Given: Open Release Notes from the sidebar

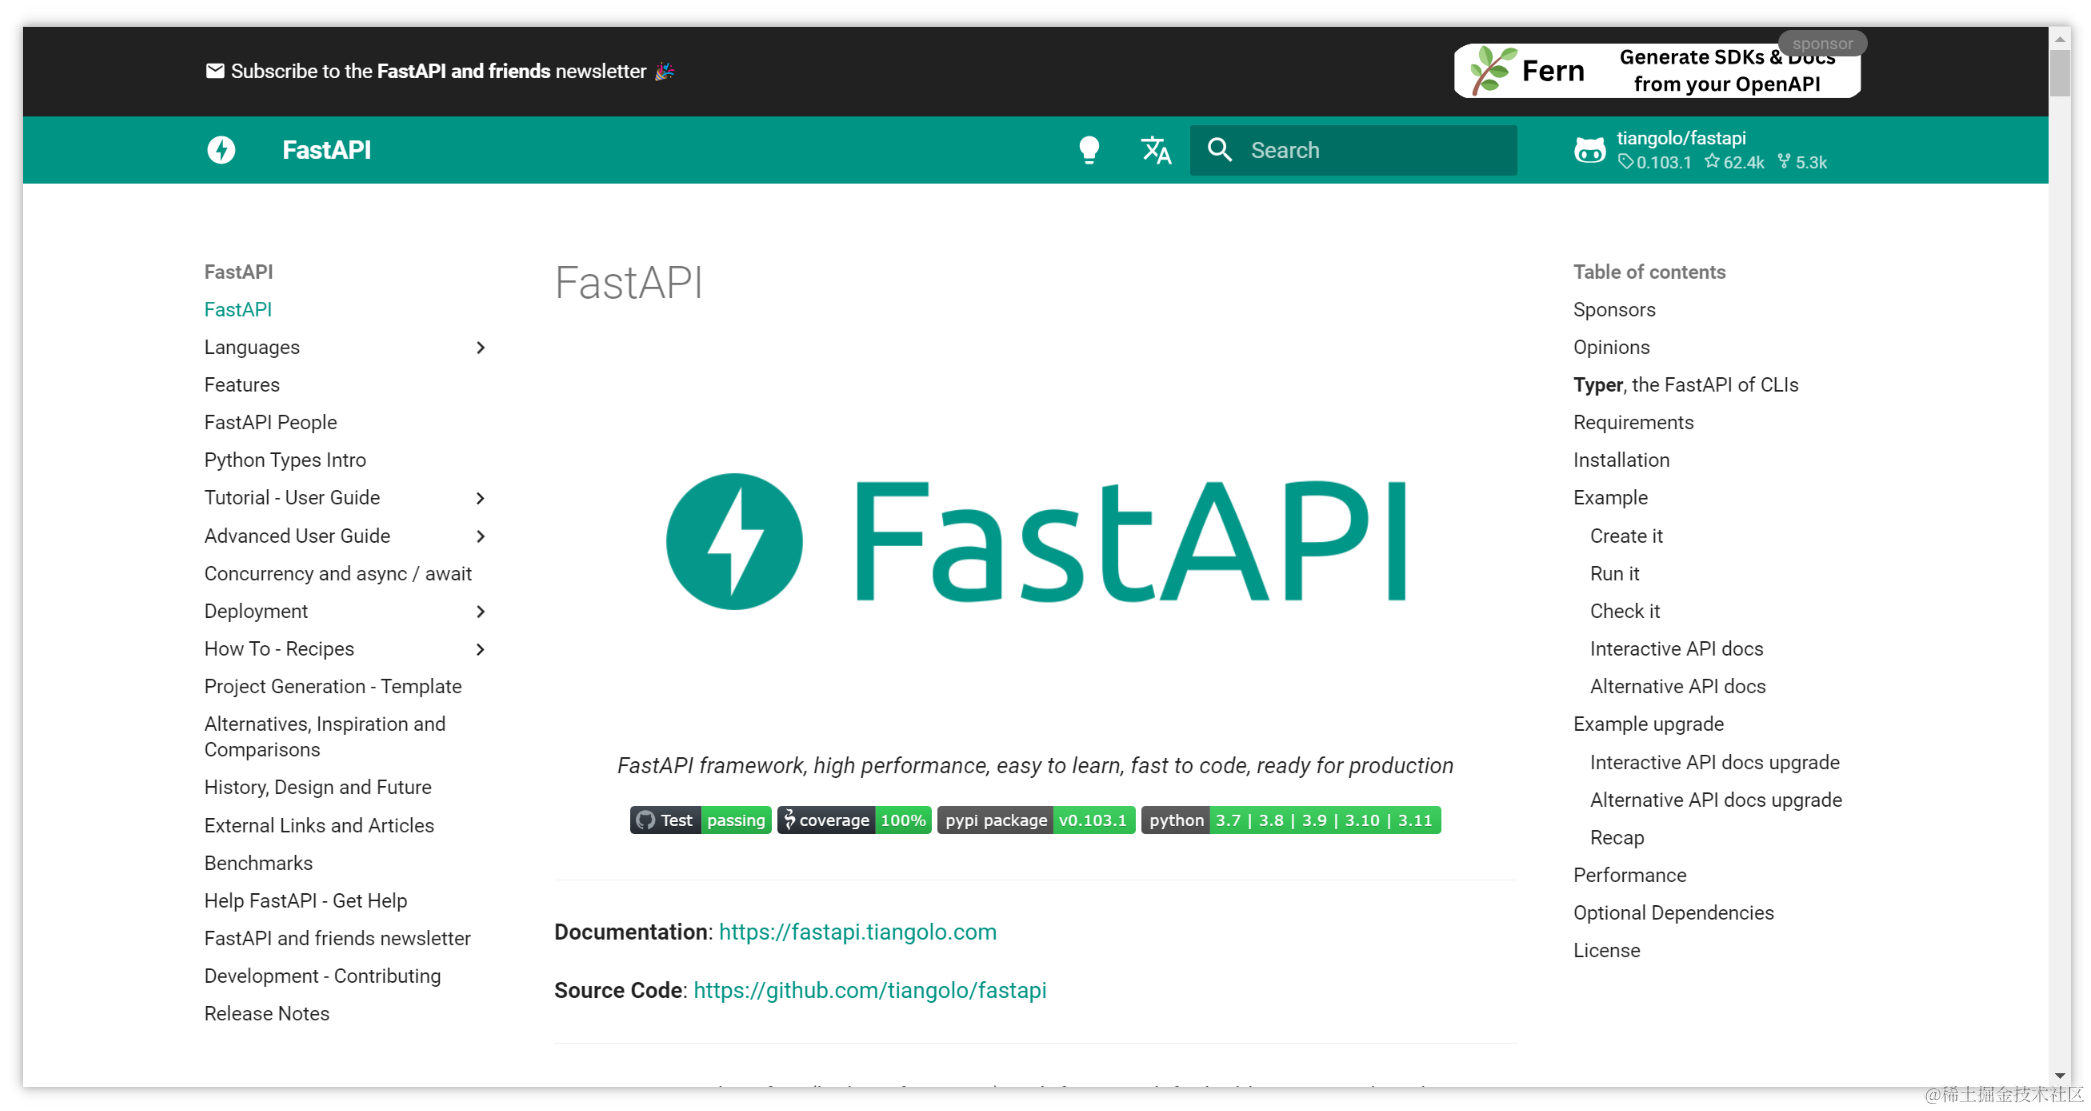Looking at the screenshot, I should [266, 1013].
